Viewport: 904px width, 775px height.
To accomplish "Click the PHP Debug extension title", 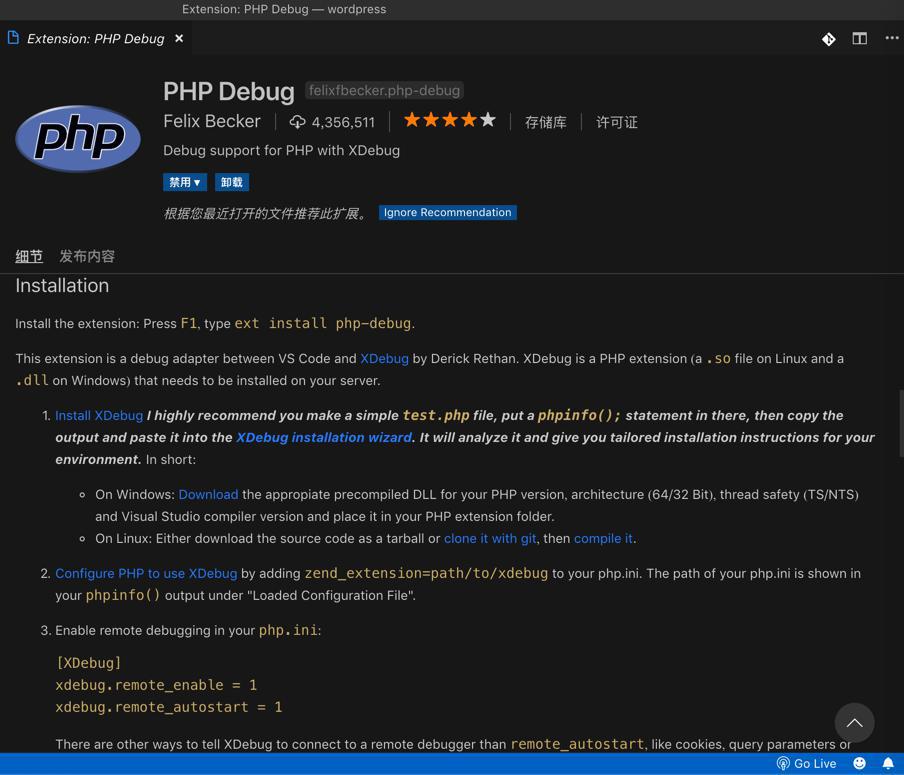I will (229, 91).
